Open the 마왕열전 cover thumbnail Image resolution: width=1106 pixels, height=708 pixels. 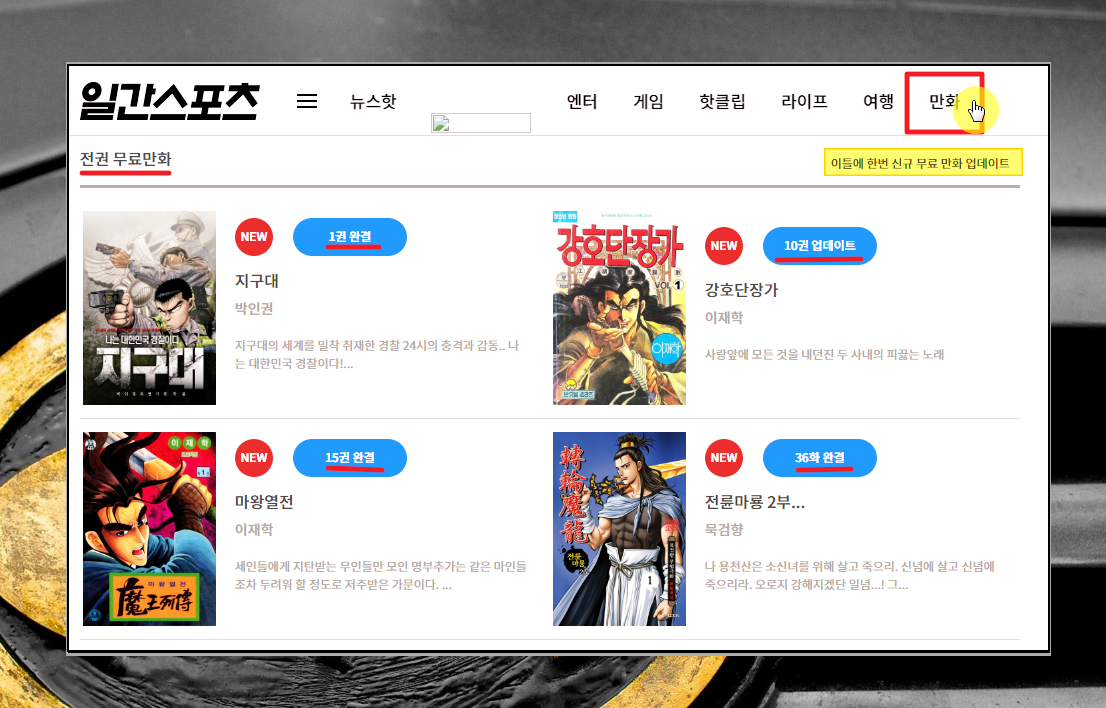point(150,529)
